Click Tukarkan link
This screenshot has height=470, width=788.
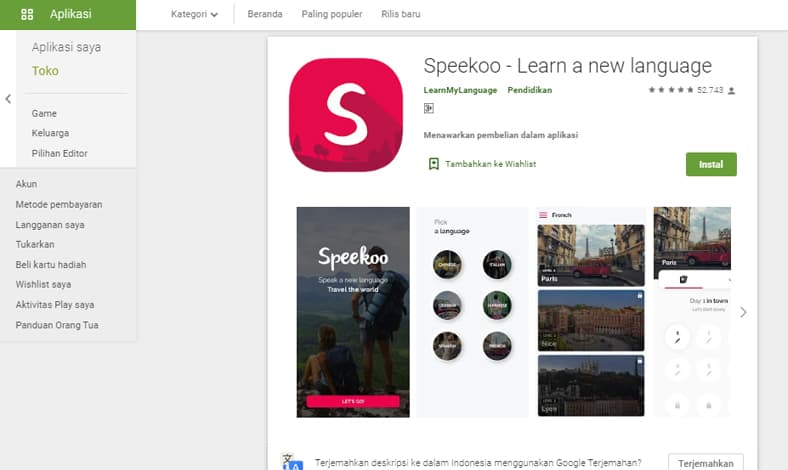click(35, 244)
